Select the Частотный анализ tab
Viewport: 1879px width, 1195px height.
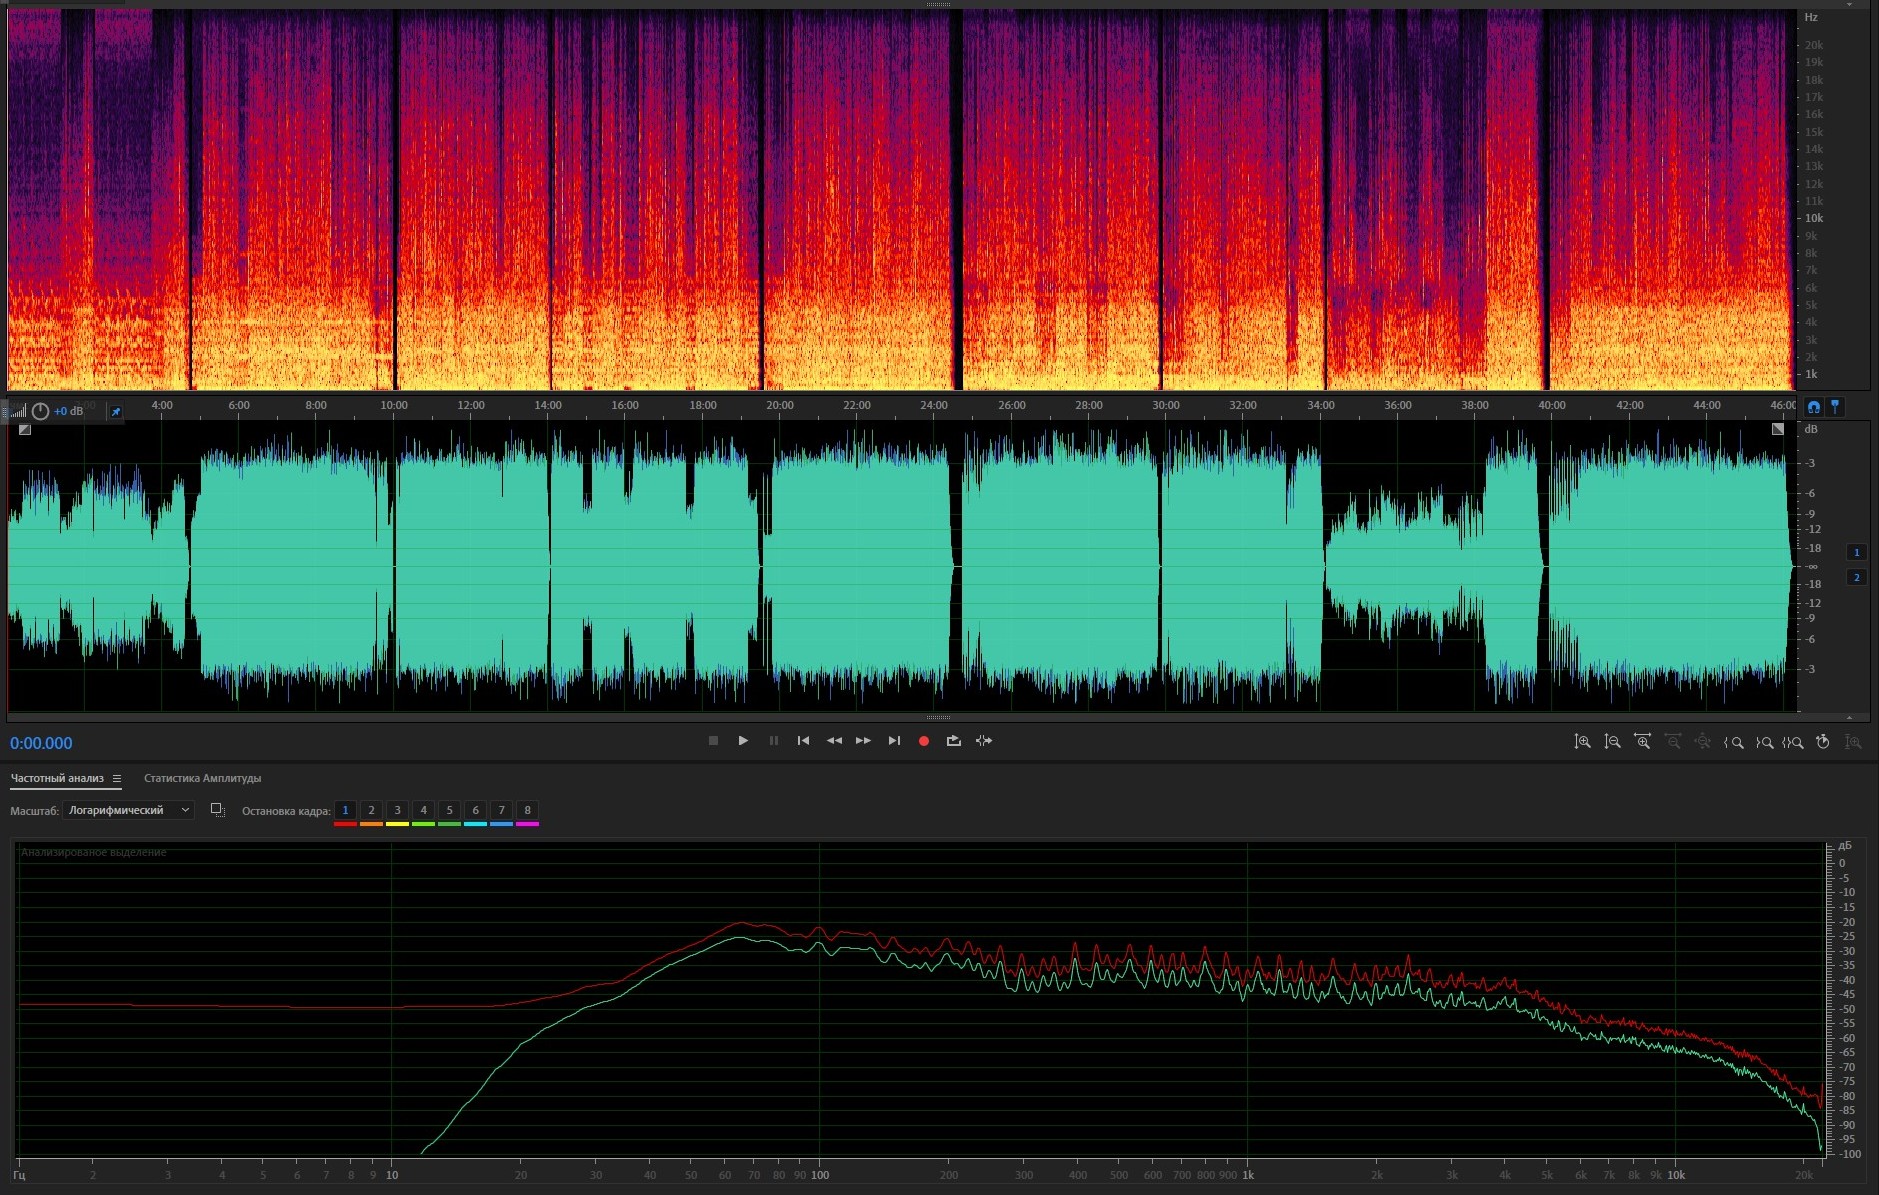[57, 778]
